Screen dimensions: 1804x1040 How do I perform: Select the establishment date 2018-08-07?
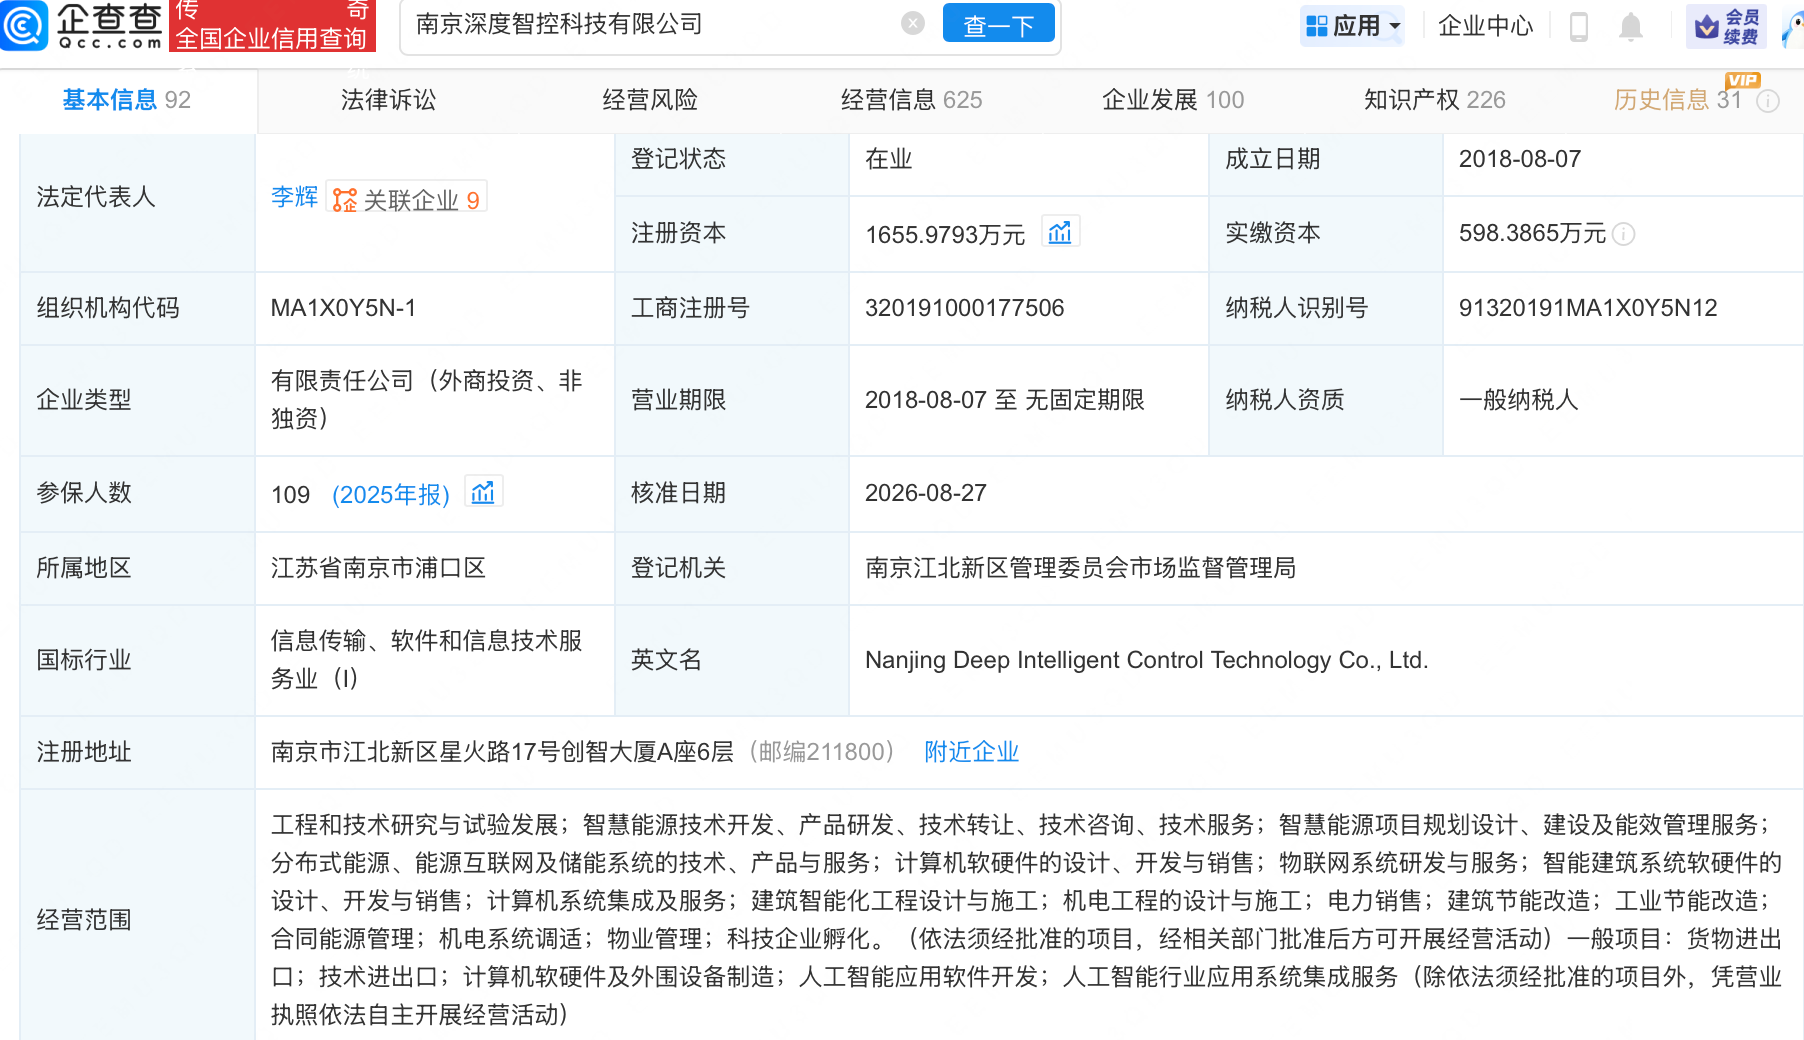pyautogui.click(x=1520, y=159)
